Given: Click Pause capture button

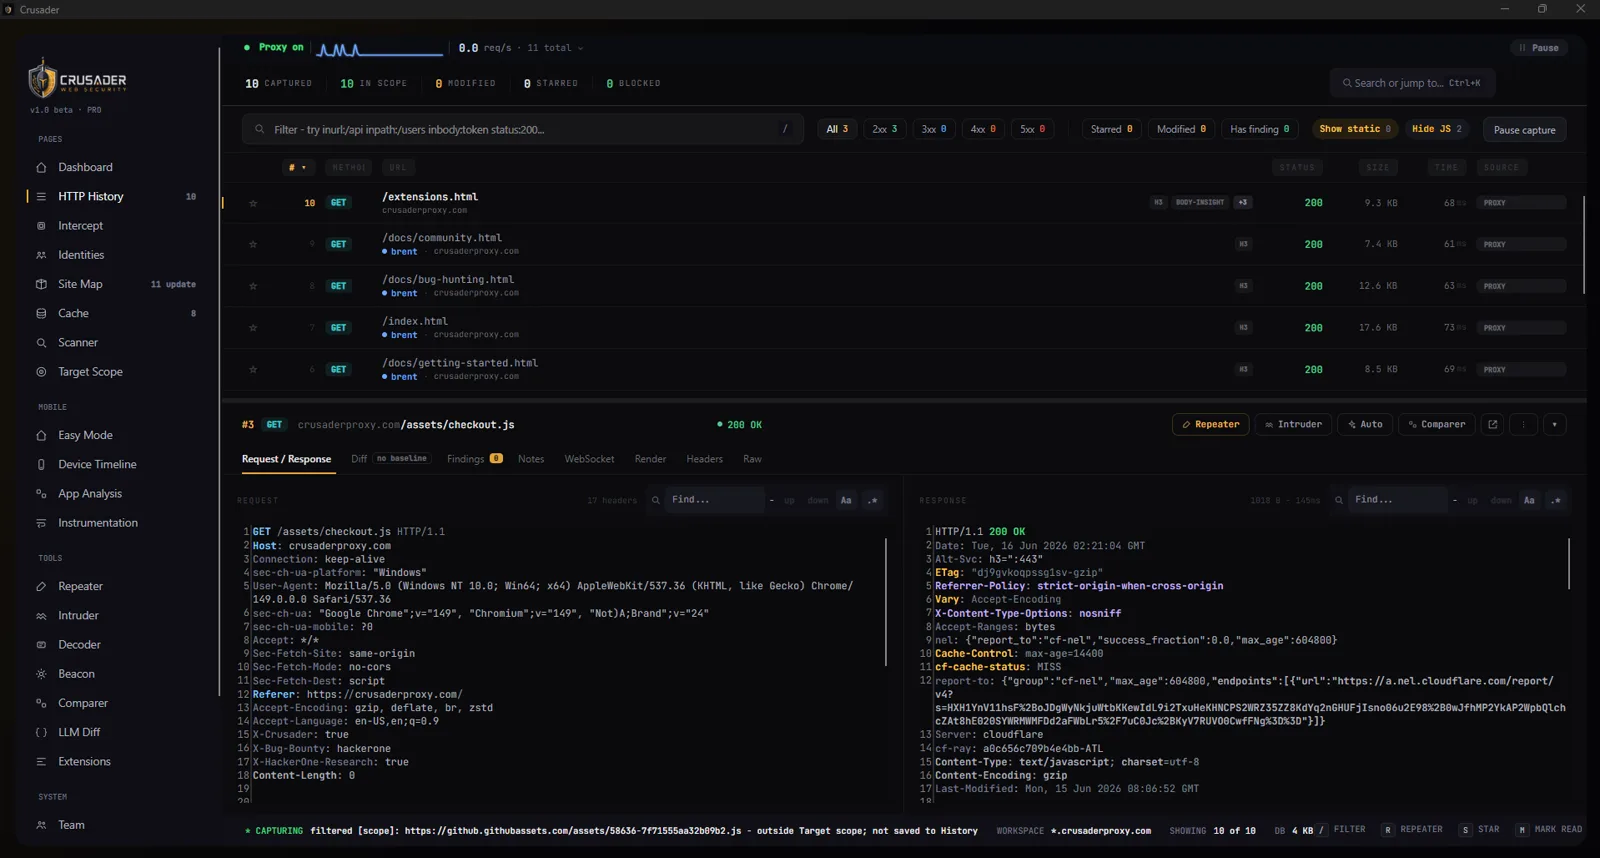Looking at the screenshot, I should tap(1524, 130).
